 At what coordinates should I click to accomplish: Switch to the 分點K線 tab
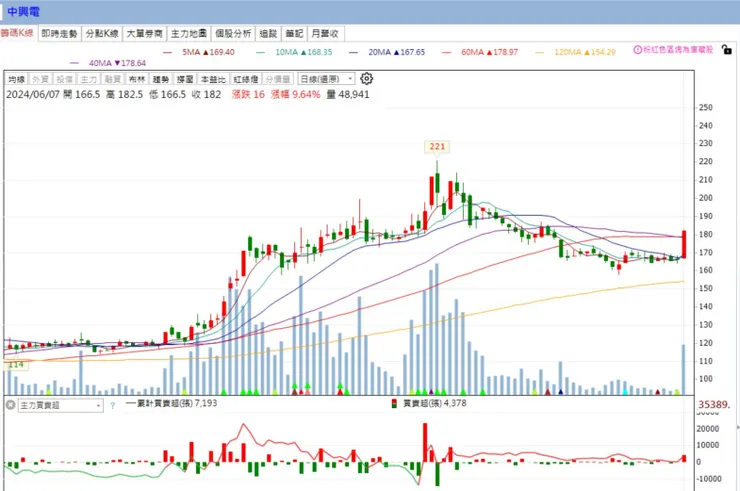[x=102, y=34]
